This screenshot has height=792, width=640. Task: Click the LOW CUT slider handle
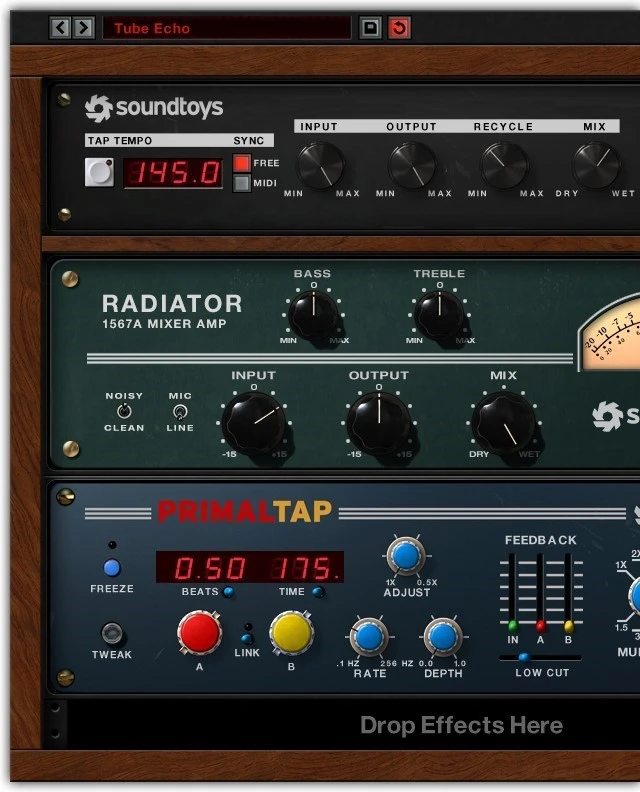tap(524, 658)
